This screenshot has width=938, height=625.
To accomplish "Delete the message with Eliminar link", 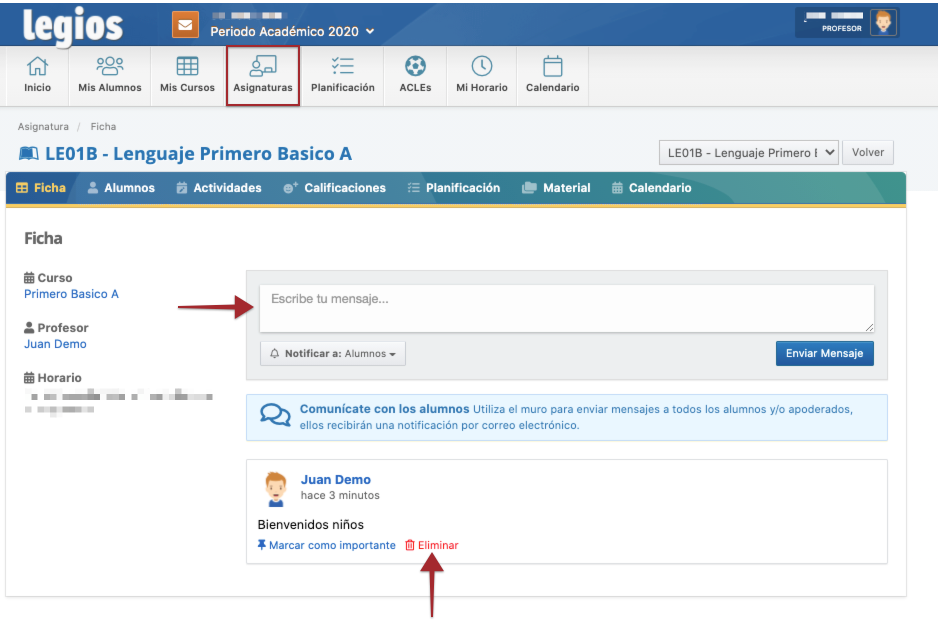I will coord(432,545).
